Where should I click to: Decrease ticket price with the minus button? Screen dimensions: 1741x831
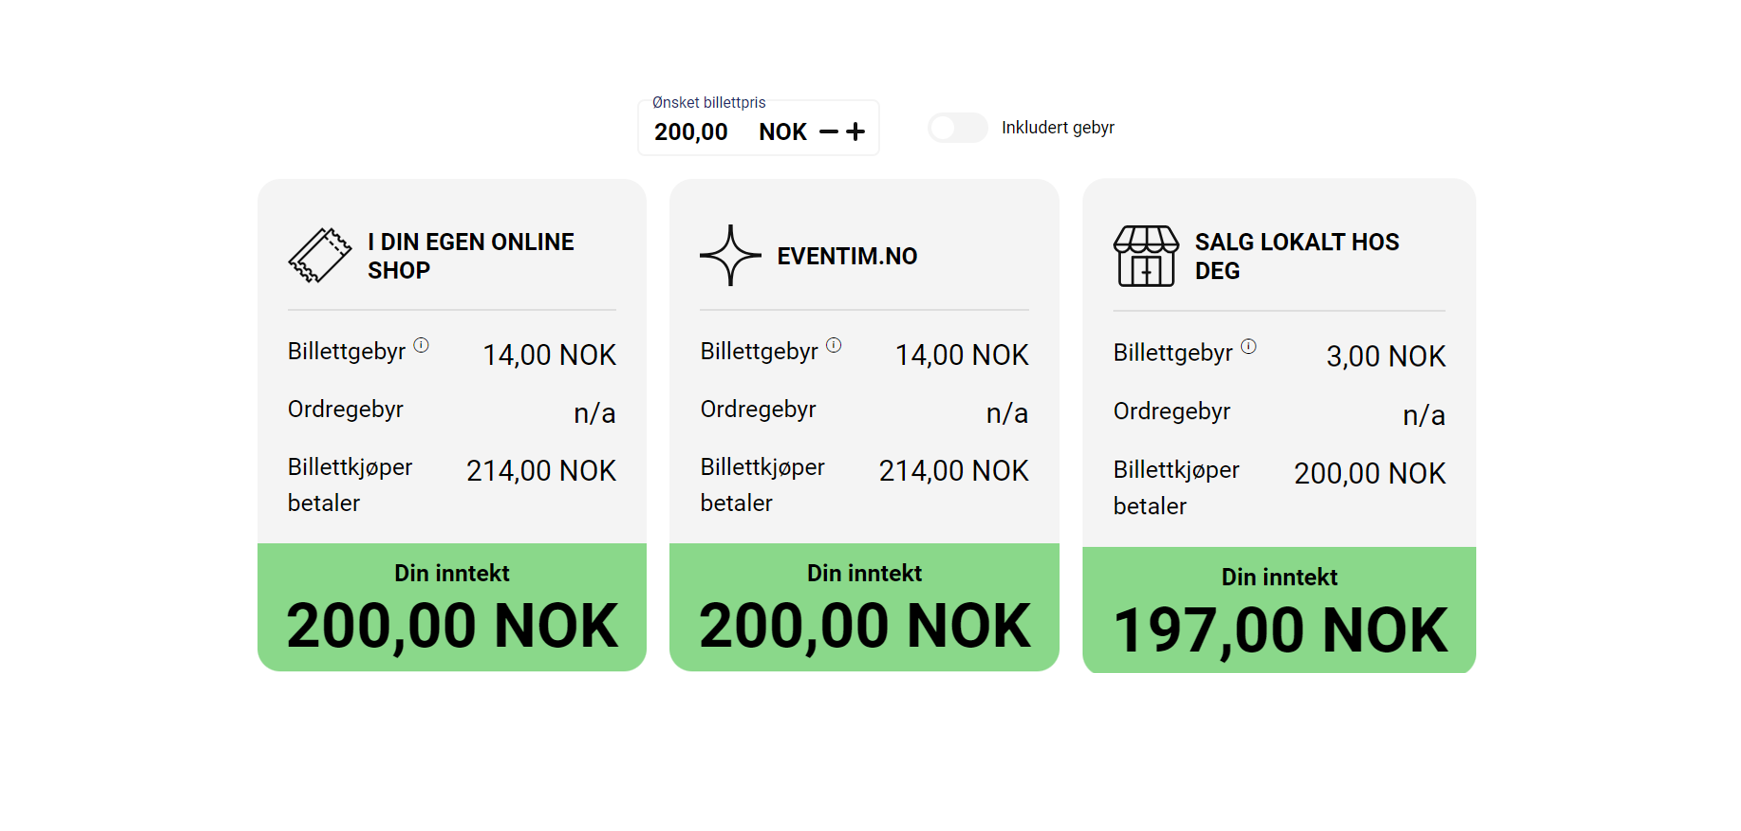tap(828, 132)
